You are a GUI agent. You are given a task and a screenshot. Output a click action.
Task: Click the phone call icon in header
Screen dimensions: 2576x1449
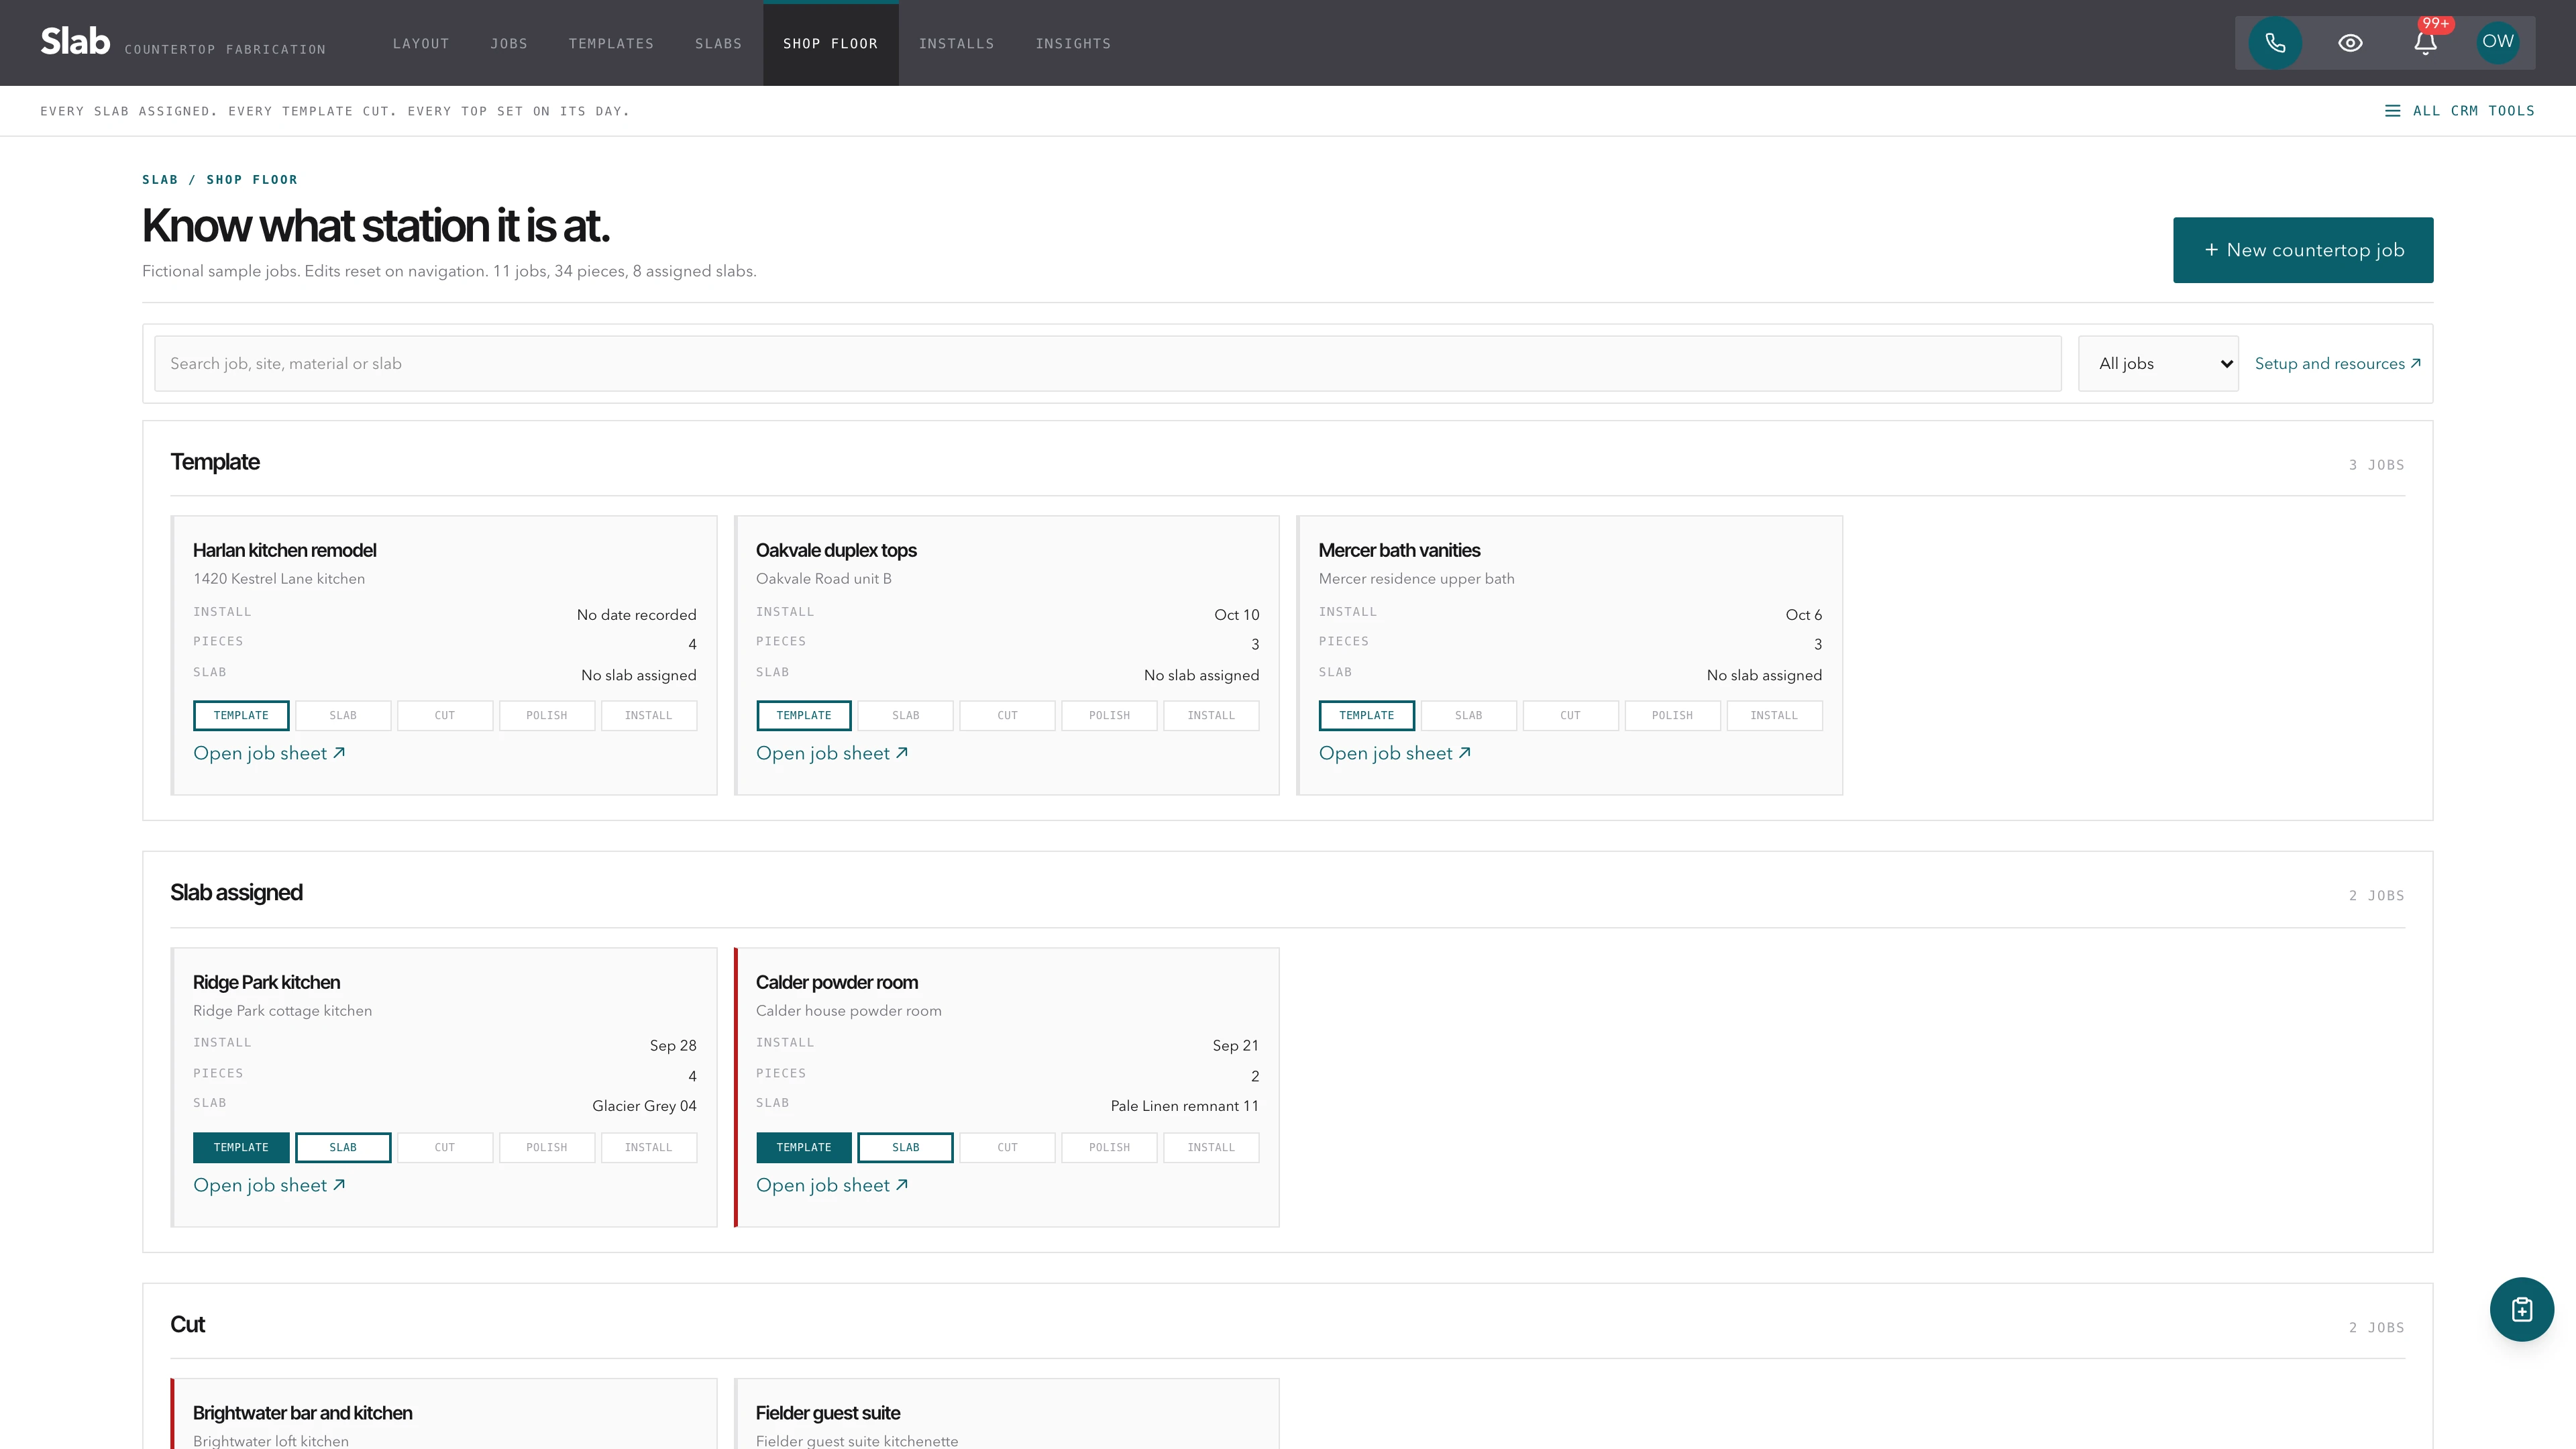(x=2275, y=43)
